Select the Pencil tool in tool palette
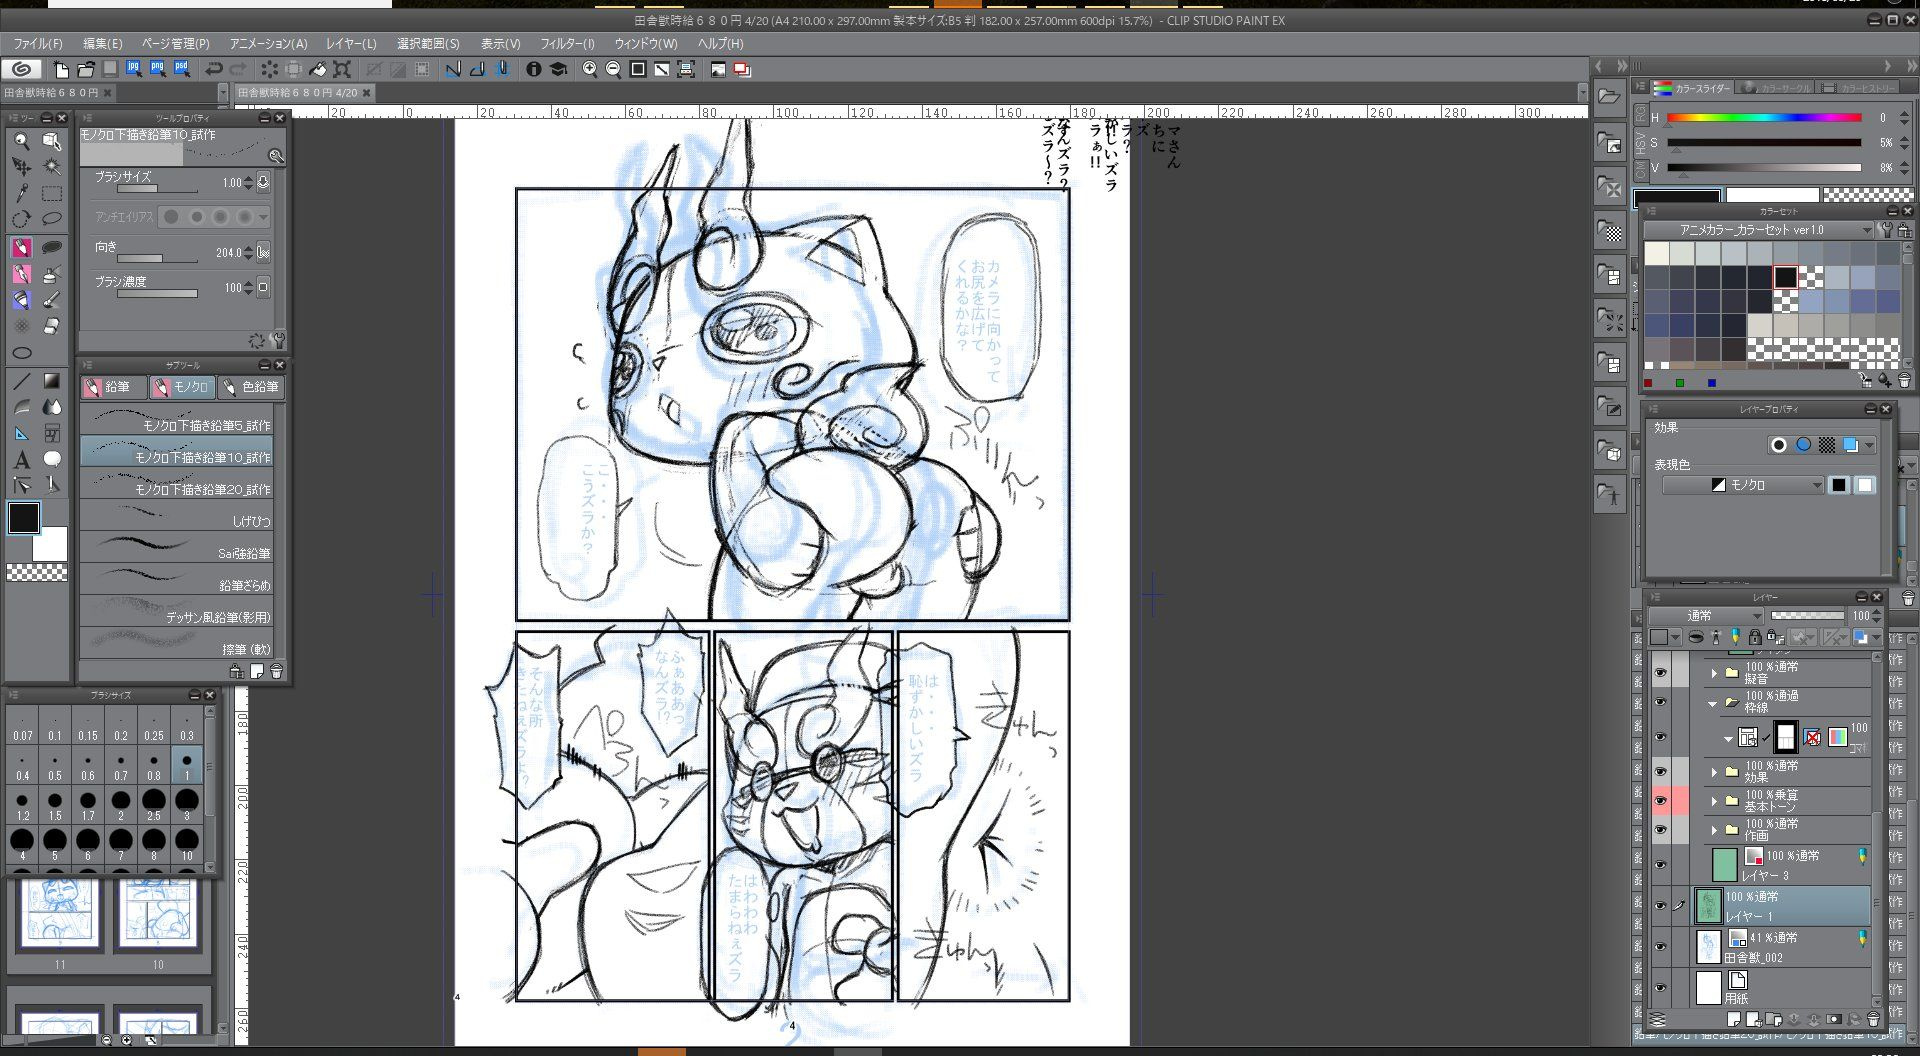Screen dimensions: 1920x1056 pyautogui.click(x=21, y=247)
